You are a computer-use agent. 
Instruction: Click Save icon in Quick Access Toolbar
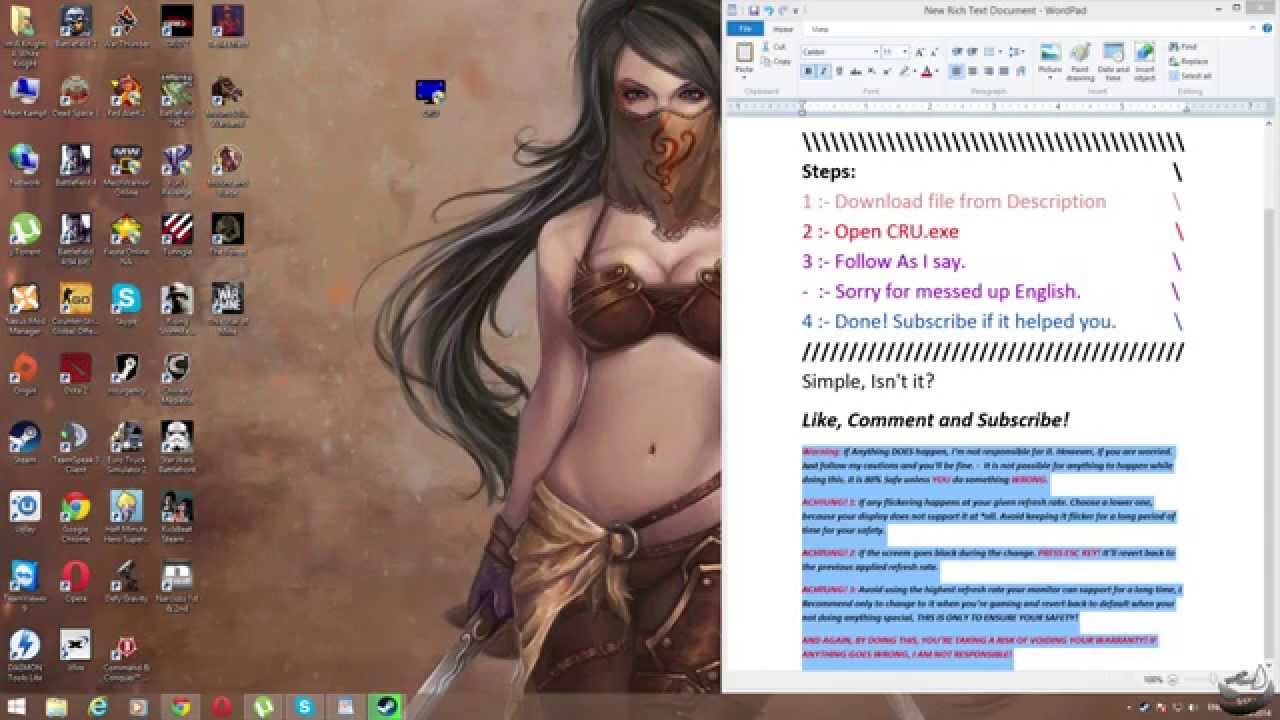click(754, 10)
